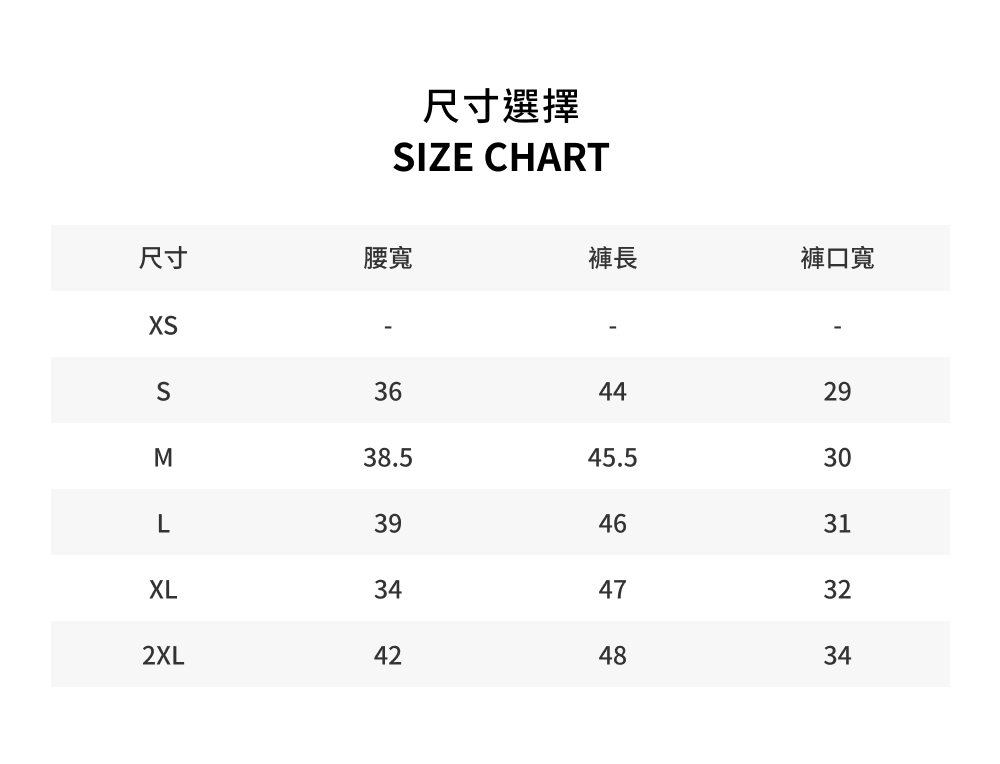Select hem width 29 in S row

click(837, 392)
